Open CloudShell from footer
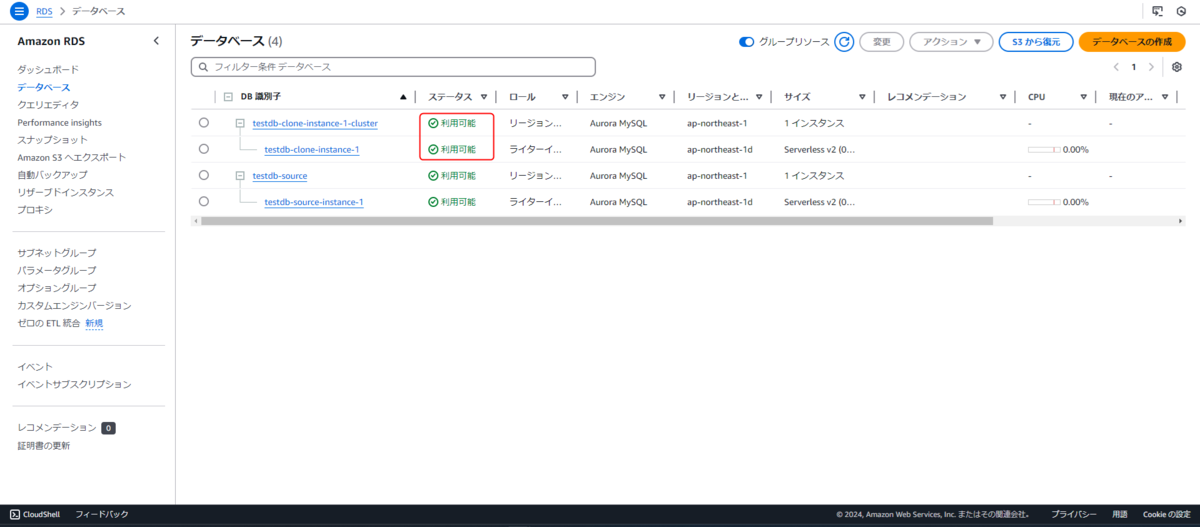This screenshot has height=527, width=1200. [35, 514]
